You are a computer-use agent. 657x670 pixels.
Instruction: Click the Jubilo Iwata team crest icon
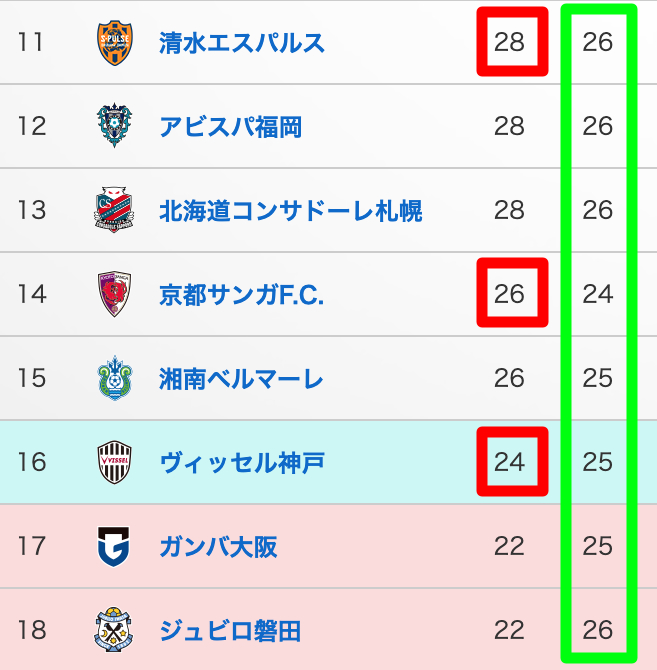click(x=114, y=631)
